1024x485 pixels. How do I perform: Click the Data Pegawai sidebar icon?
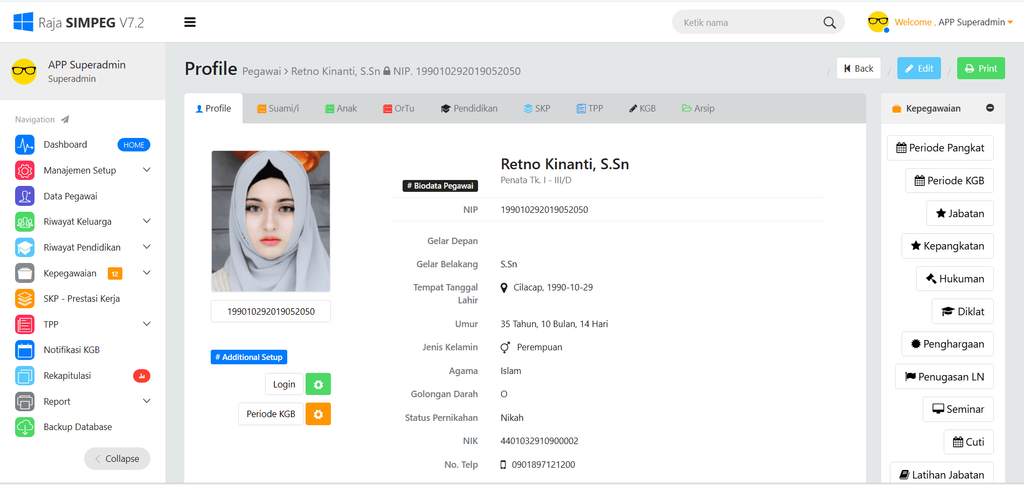(x=25, y=196)
